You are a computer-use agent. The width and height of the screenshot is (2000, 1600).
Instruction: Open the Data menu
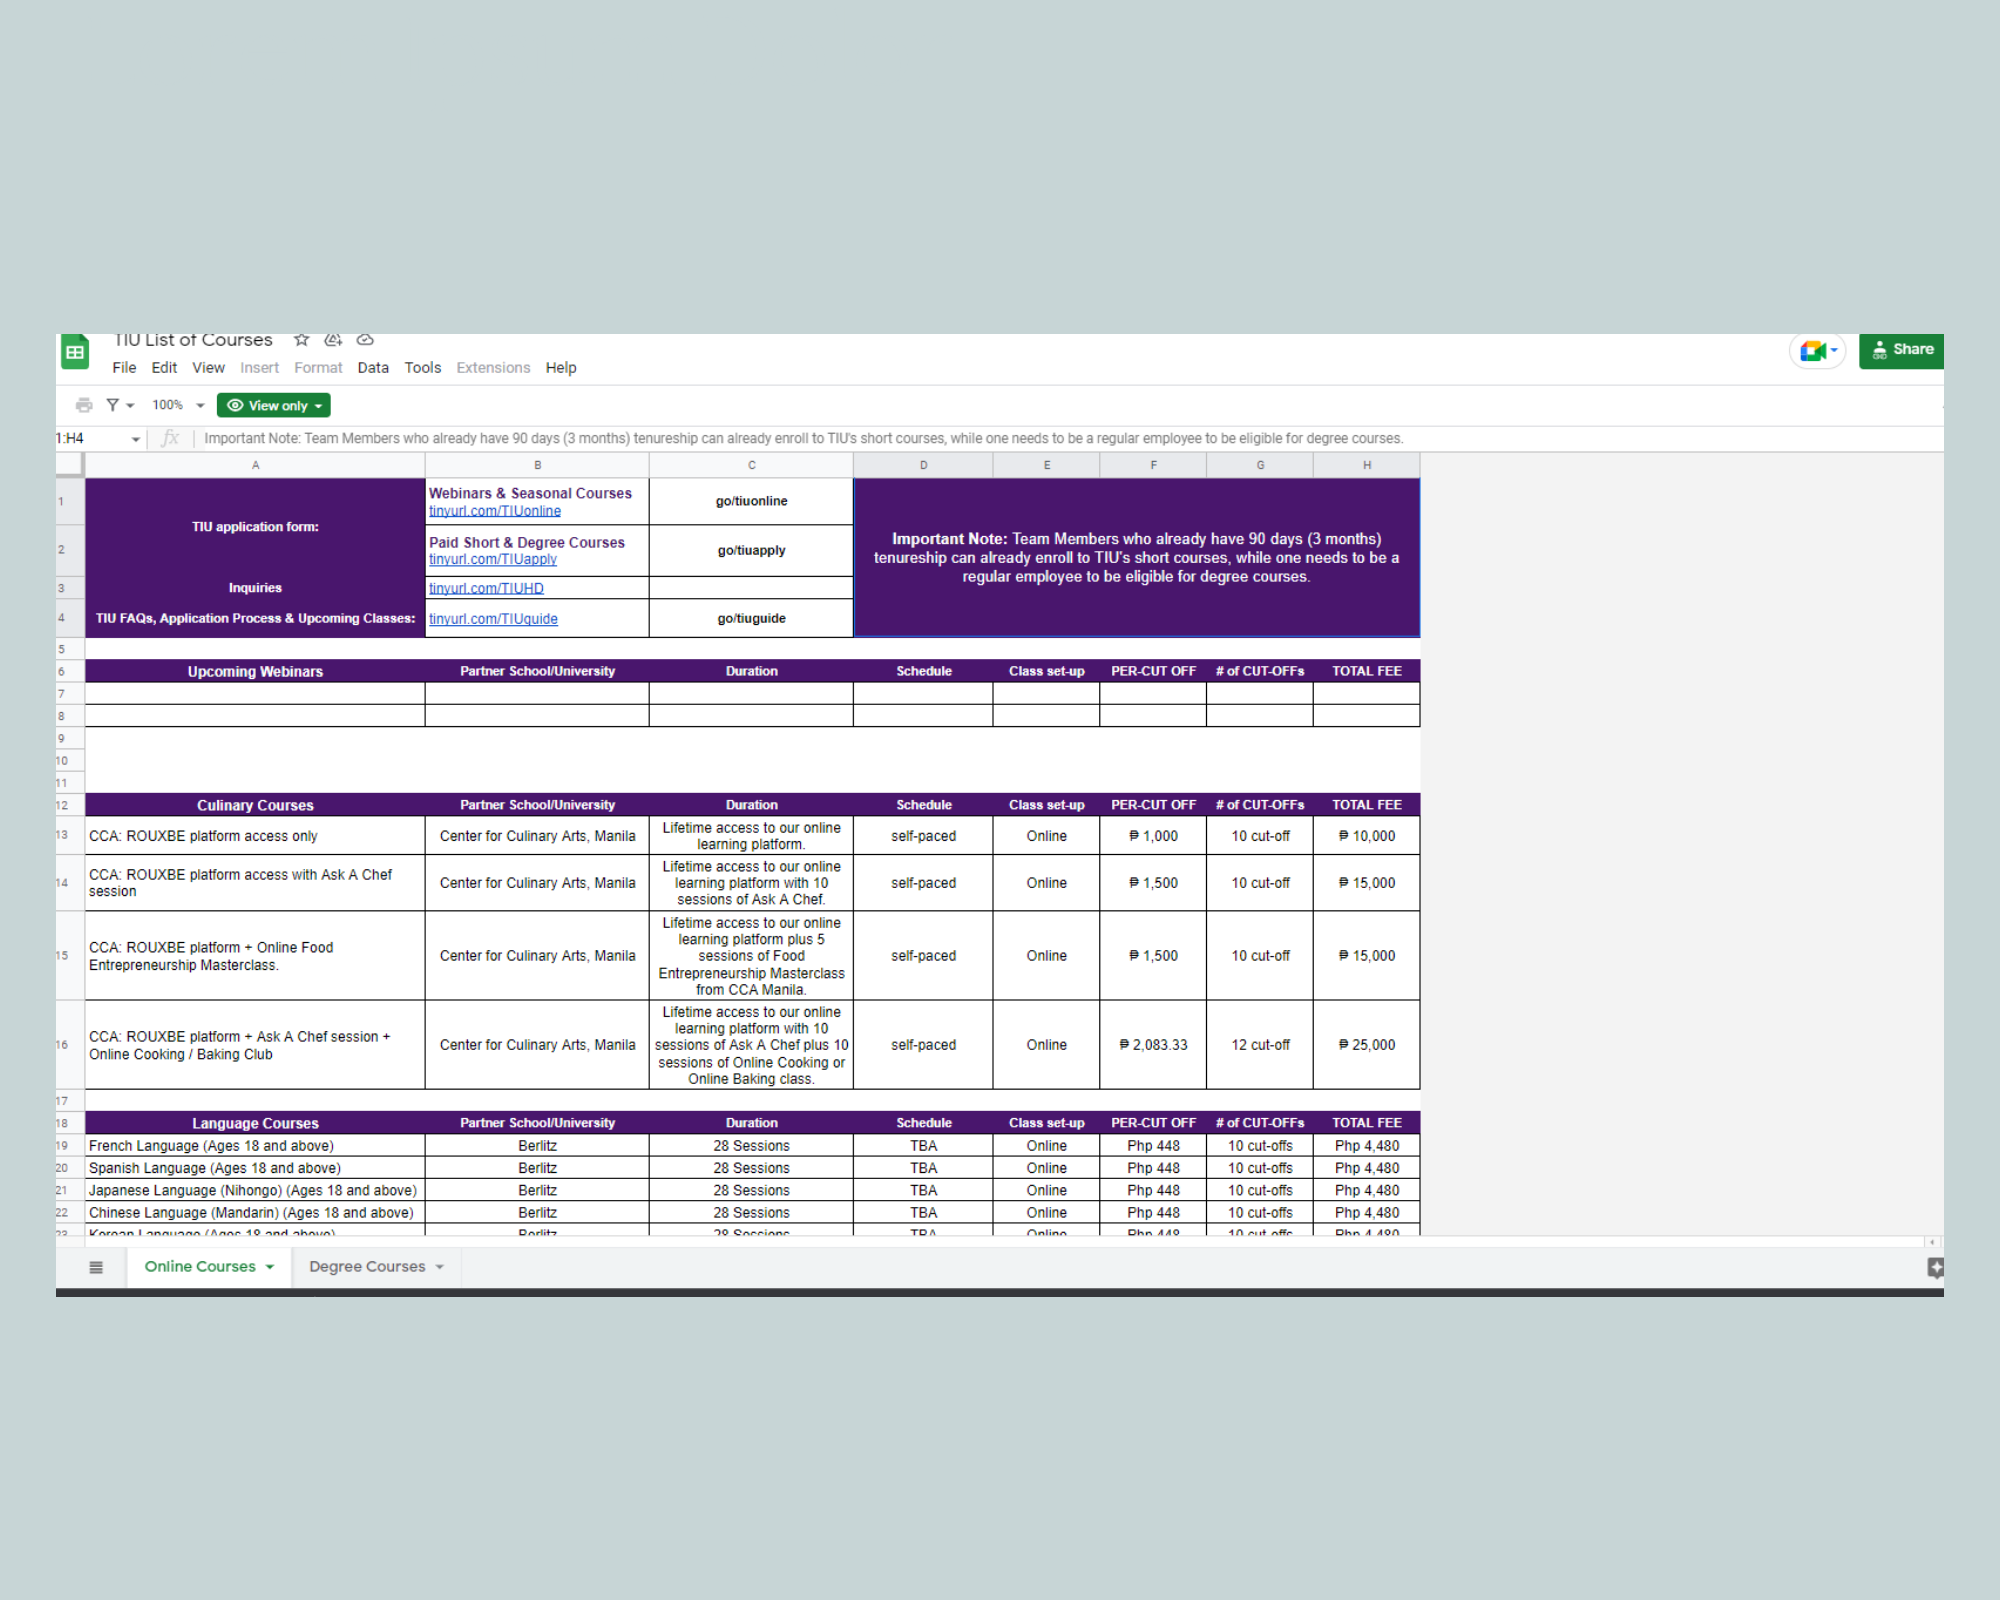[x=372, y=368]
